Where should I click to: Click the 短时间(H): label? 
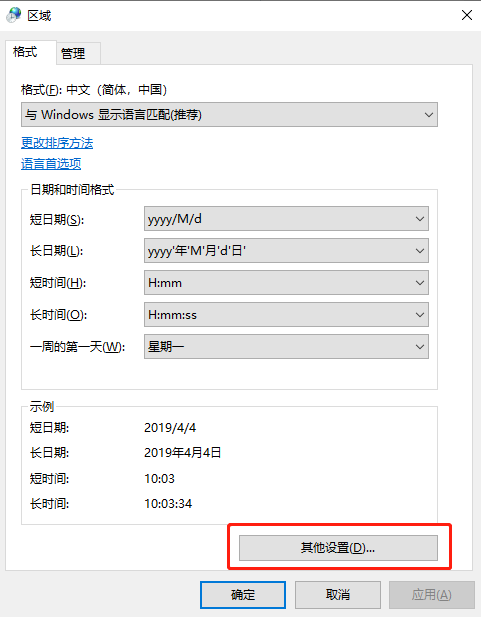58,283
